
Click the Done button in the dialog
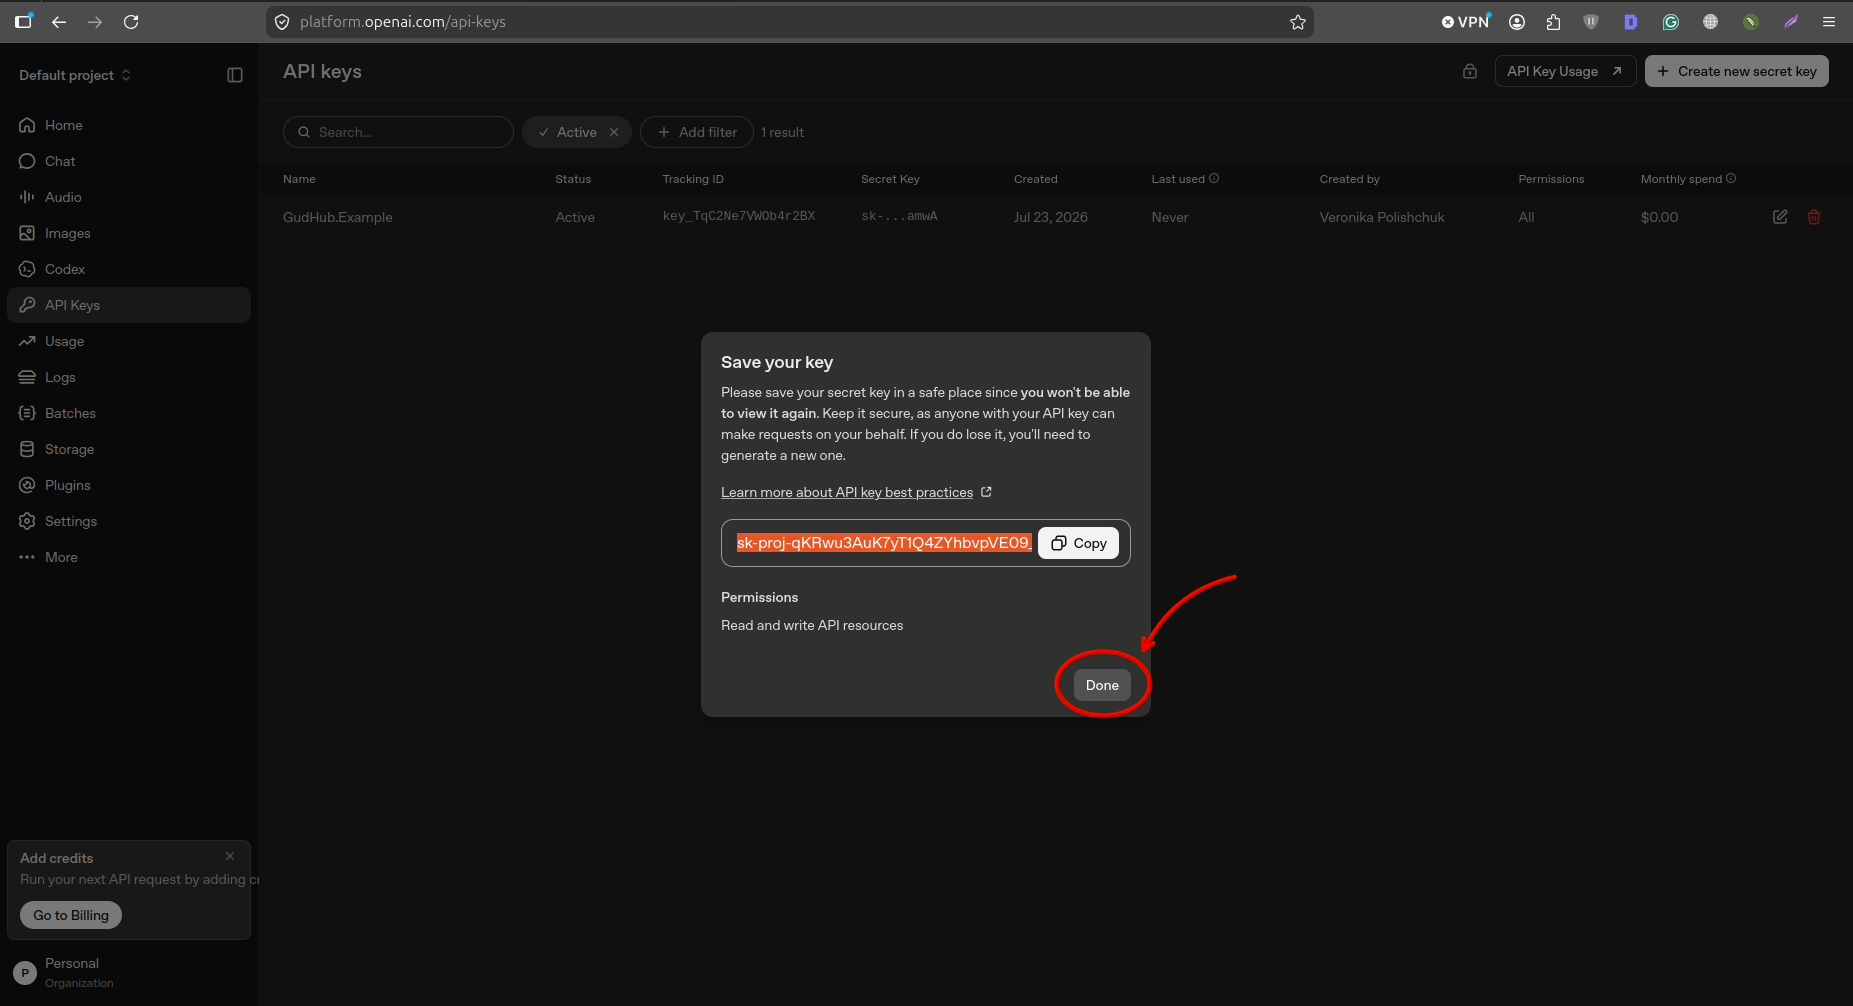[x=1102, y=685]
